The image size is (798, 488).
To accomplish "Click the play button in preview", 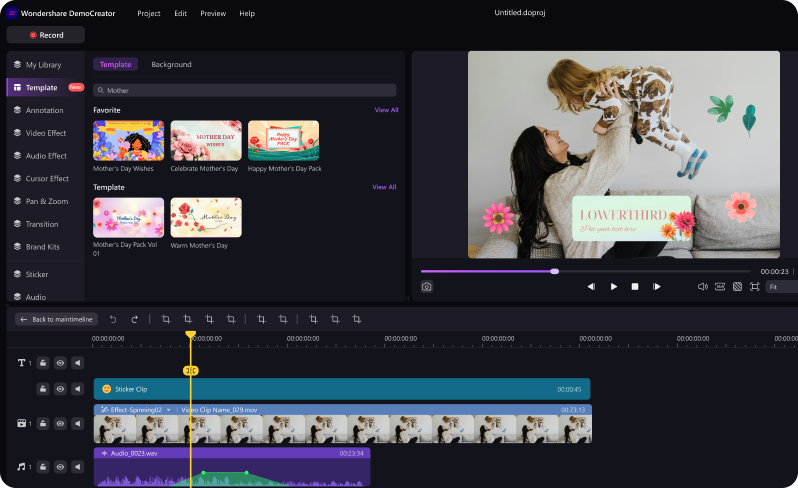I will tap(614, 287).
